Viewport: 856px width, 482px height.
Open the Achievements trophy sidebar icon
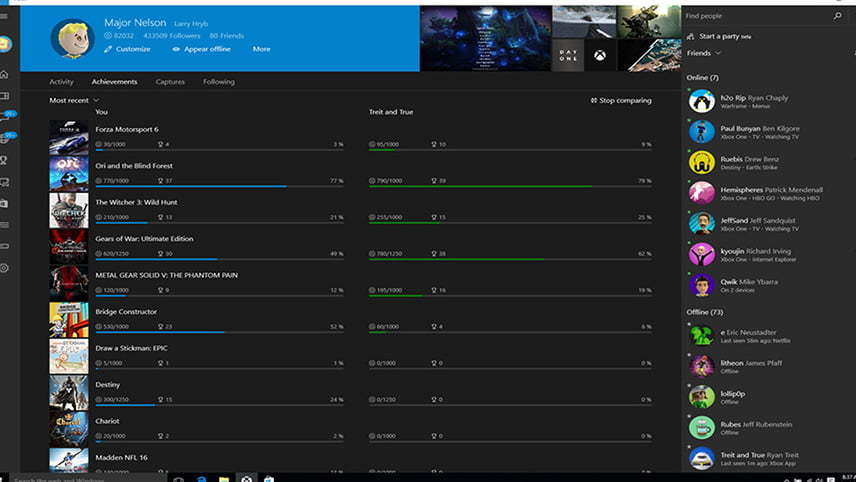click(x=4, y=160)
